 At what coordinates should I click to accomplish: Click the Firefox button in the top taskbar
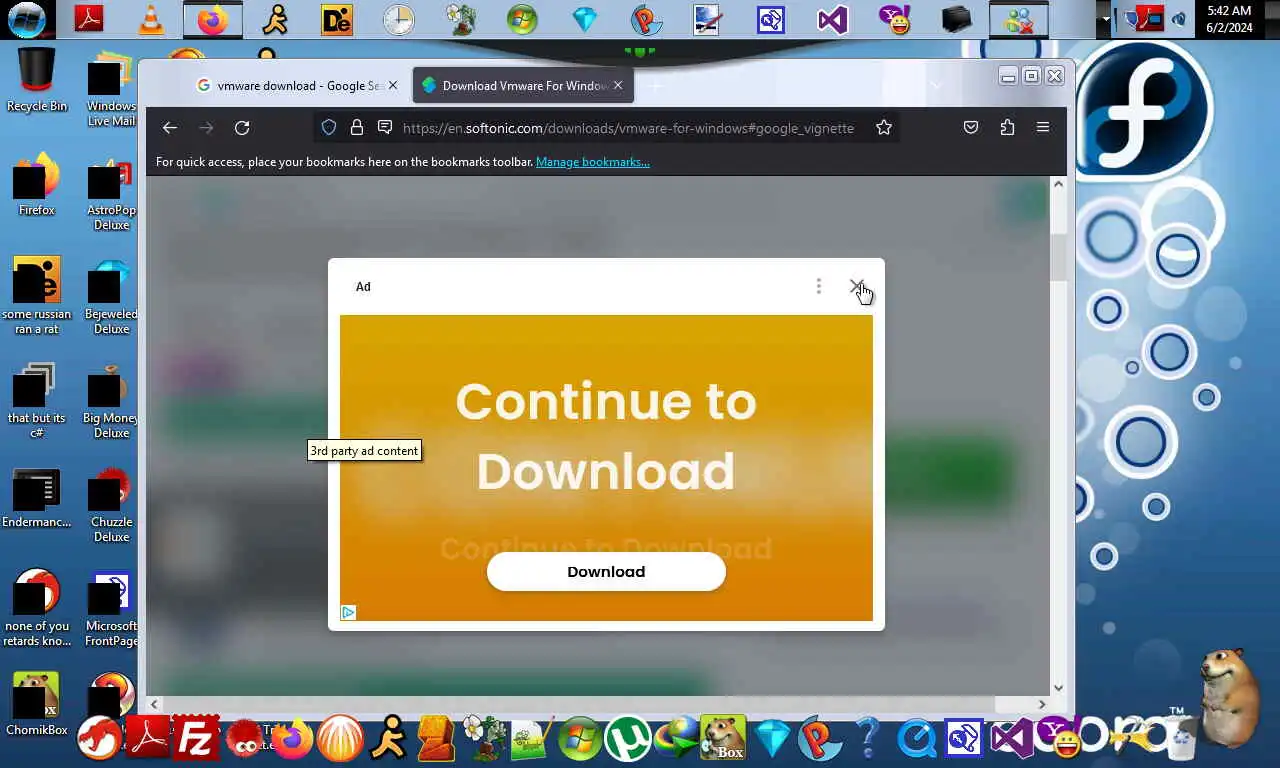point(212,19)
